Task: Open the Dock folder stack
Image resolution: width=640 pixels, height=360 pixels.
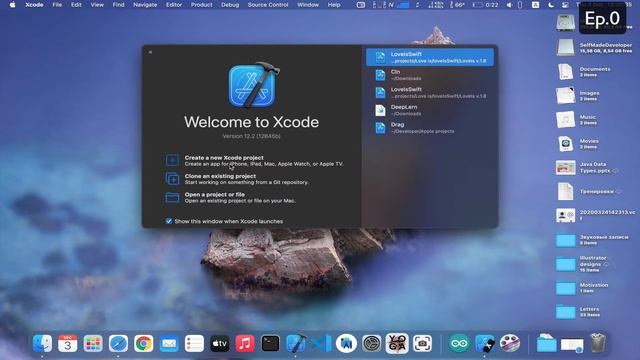Action: click(547, 344)
